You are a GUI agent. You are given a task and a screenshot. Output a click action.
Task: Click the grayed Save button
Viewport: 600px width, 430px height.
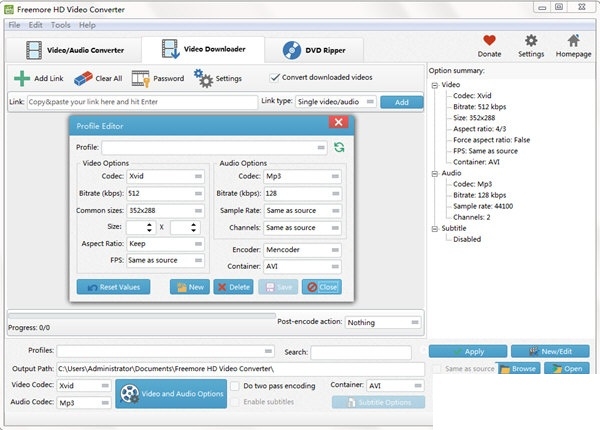tap(278, 287)
